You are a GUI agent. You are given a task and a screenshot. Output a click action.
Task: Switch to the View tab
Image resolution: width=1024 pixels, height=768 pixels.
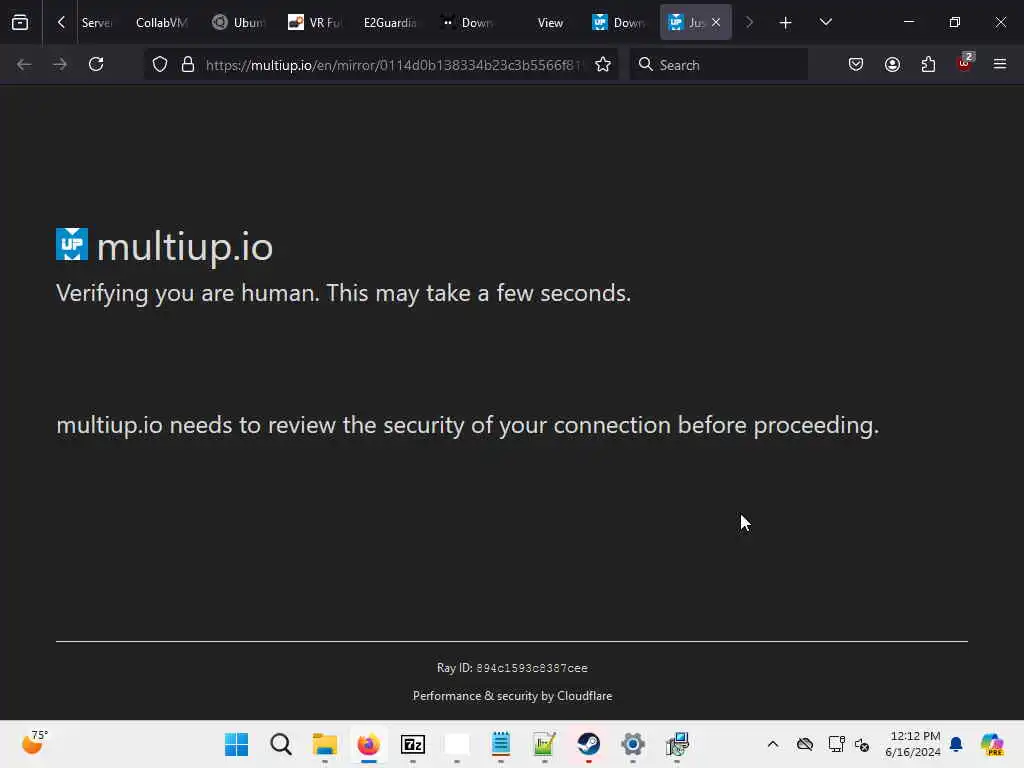coord(550,23)
